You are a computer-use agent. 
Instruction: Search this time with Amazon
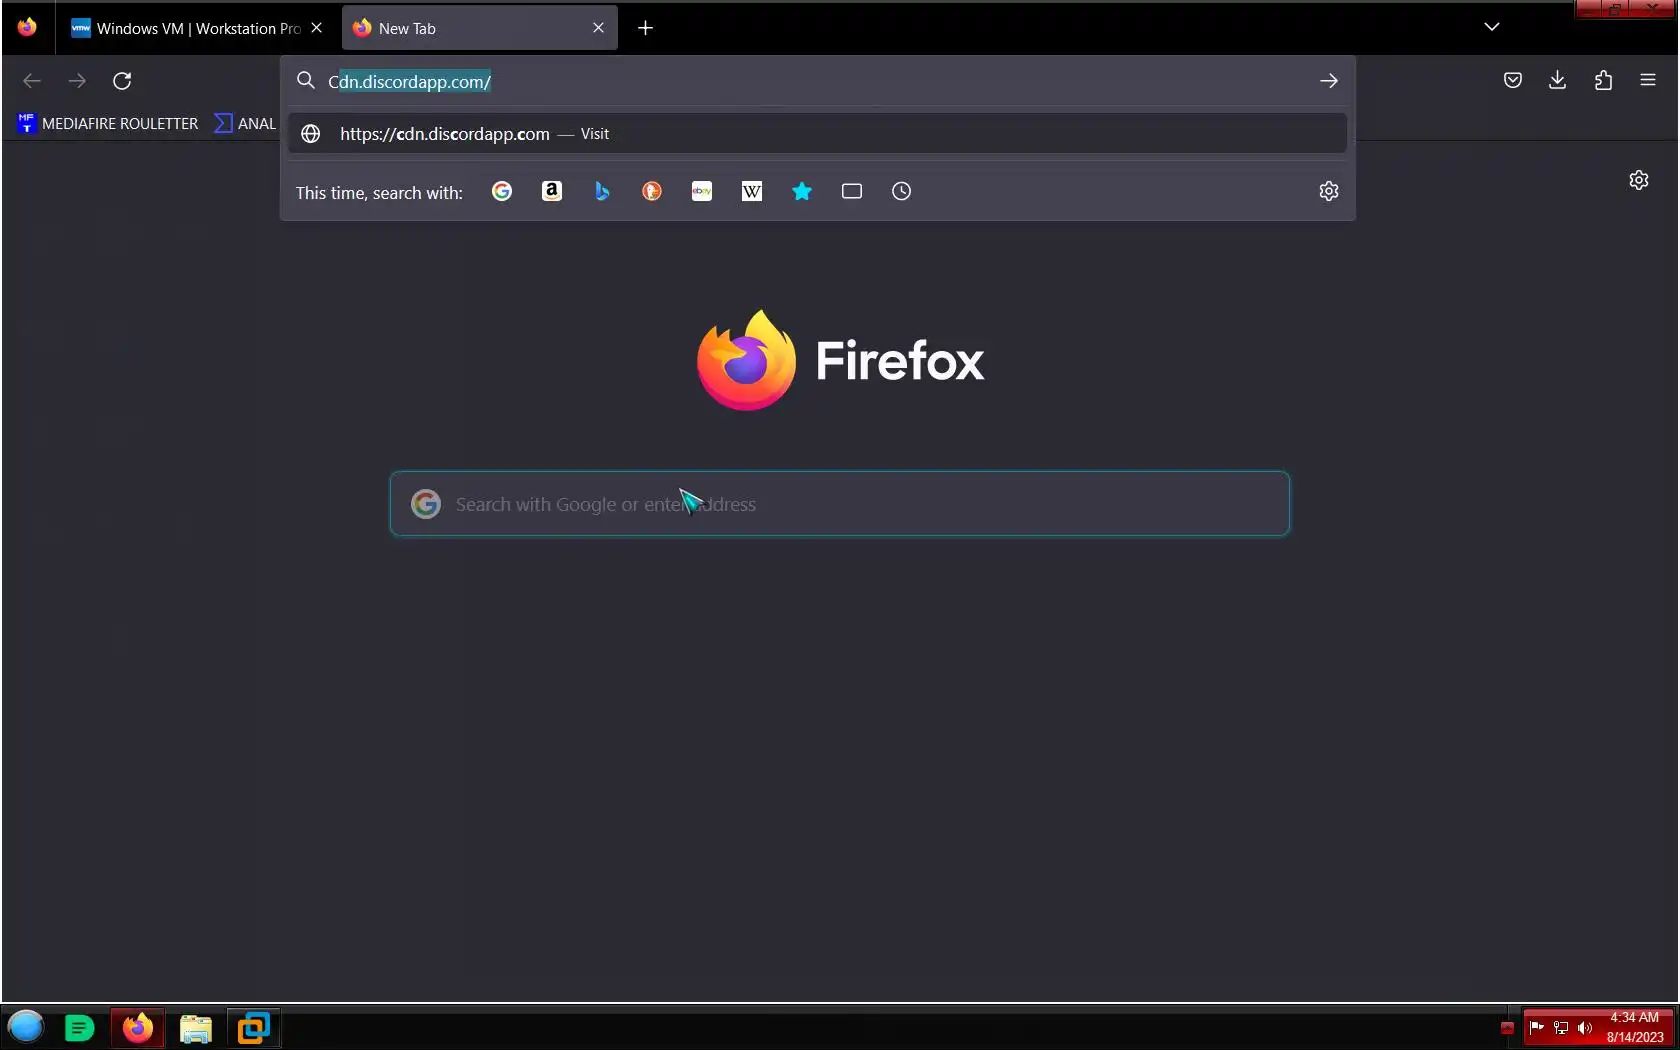[552, 191]
